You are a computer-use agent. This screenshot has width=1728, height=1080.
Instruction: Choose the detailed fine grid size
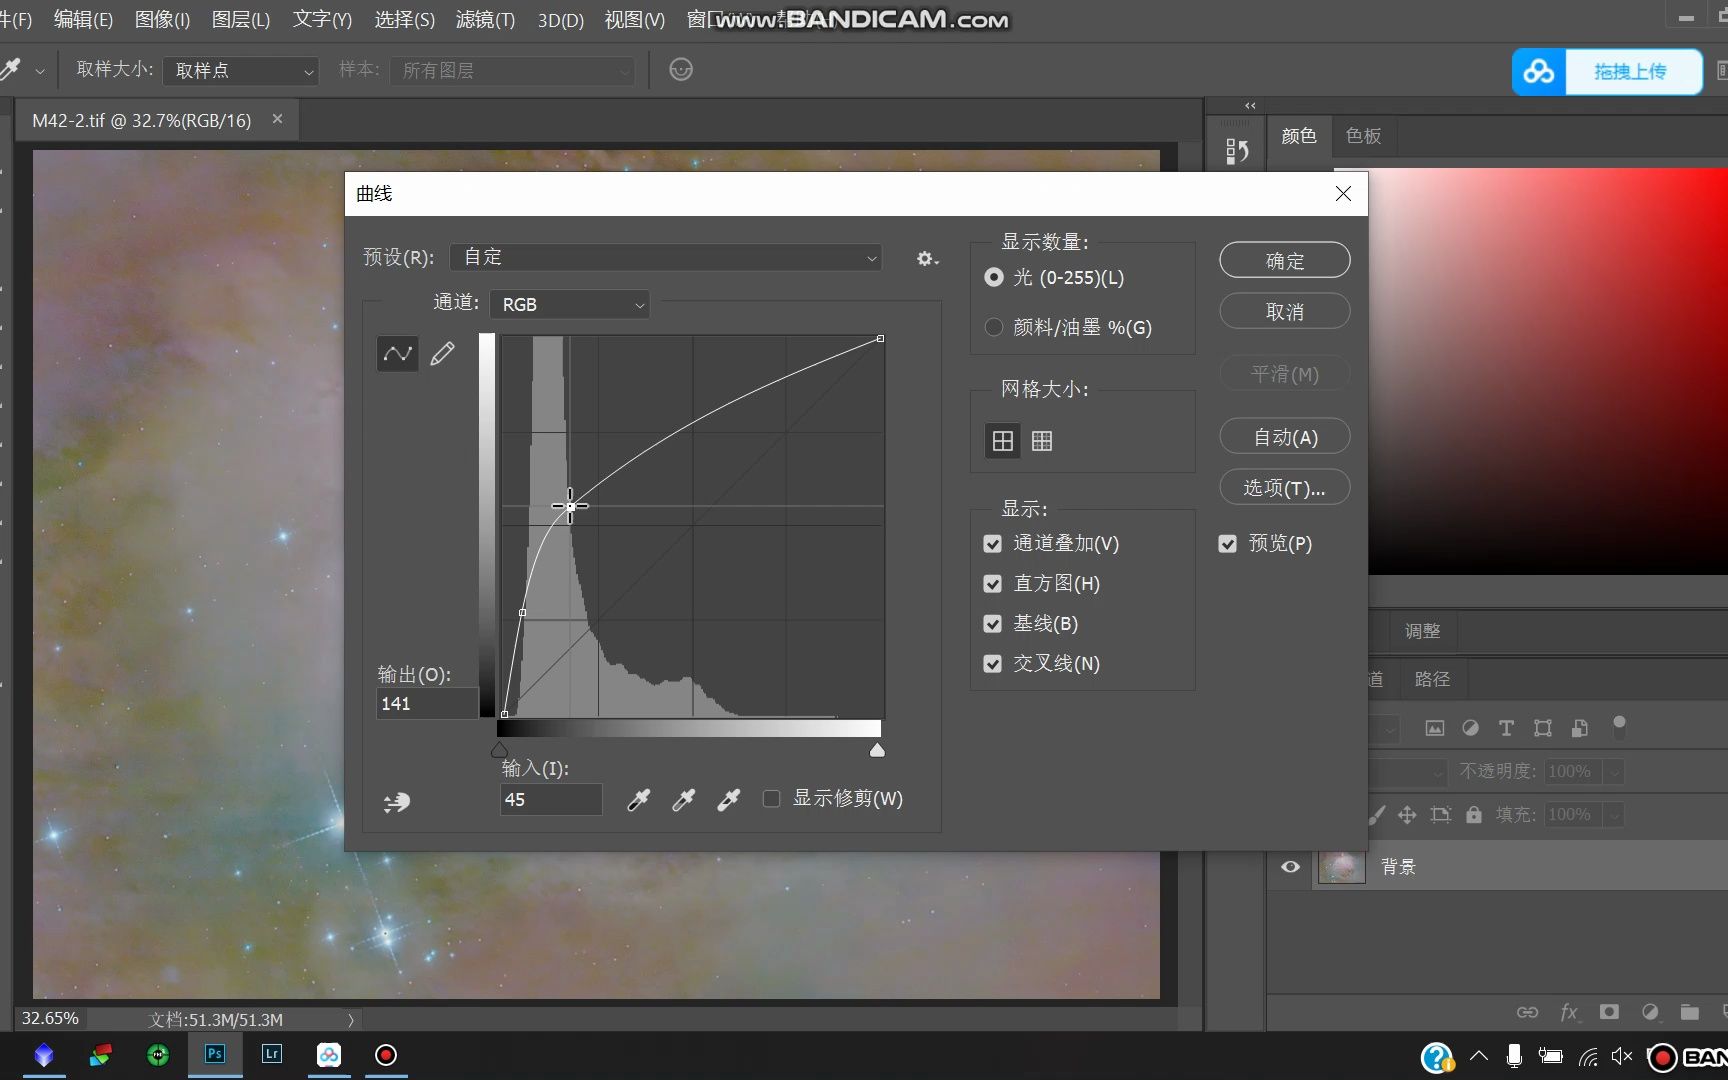coord(1041,440)
